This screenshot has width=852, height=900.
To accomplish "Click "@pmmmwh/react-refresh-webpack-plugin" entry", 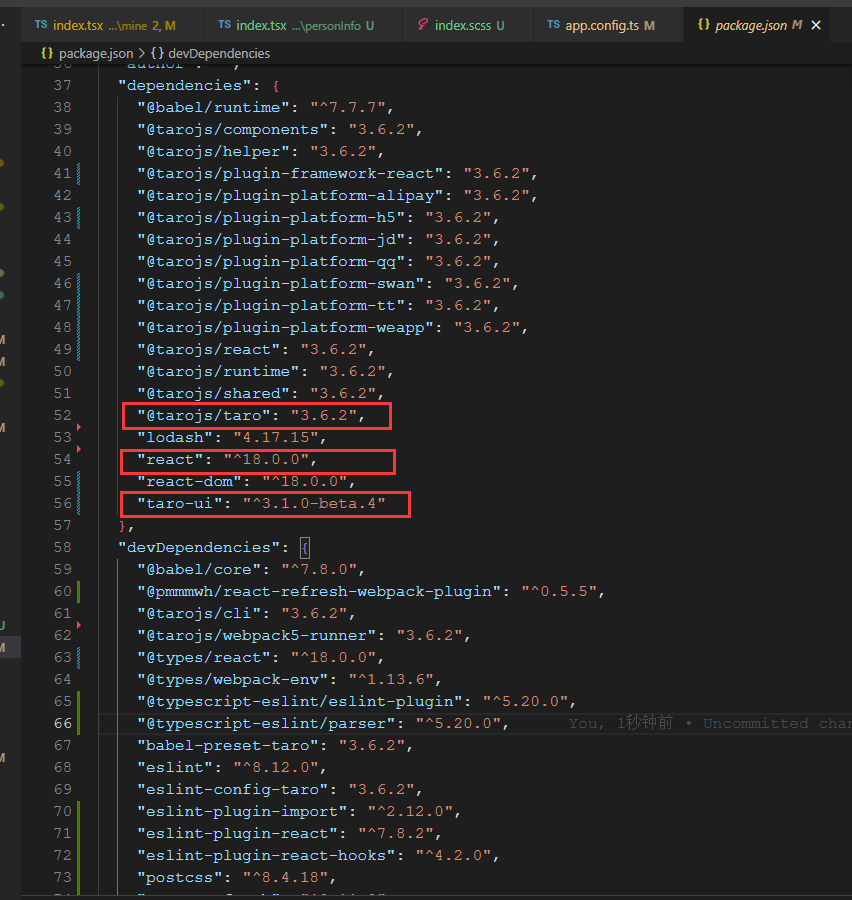I will (x=371, y=592).
